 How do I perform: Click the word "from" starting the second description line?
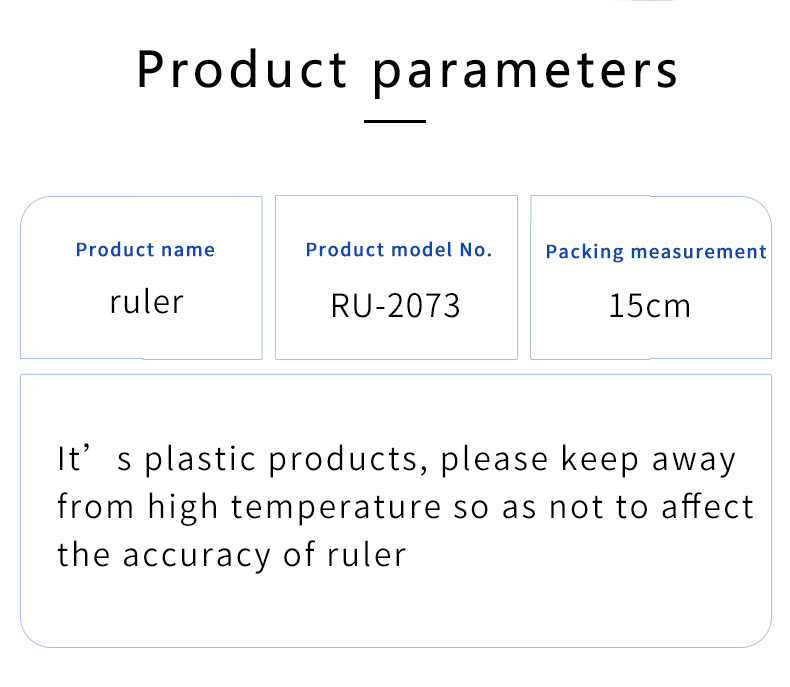(97, 507)
